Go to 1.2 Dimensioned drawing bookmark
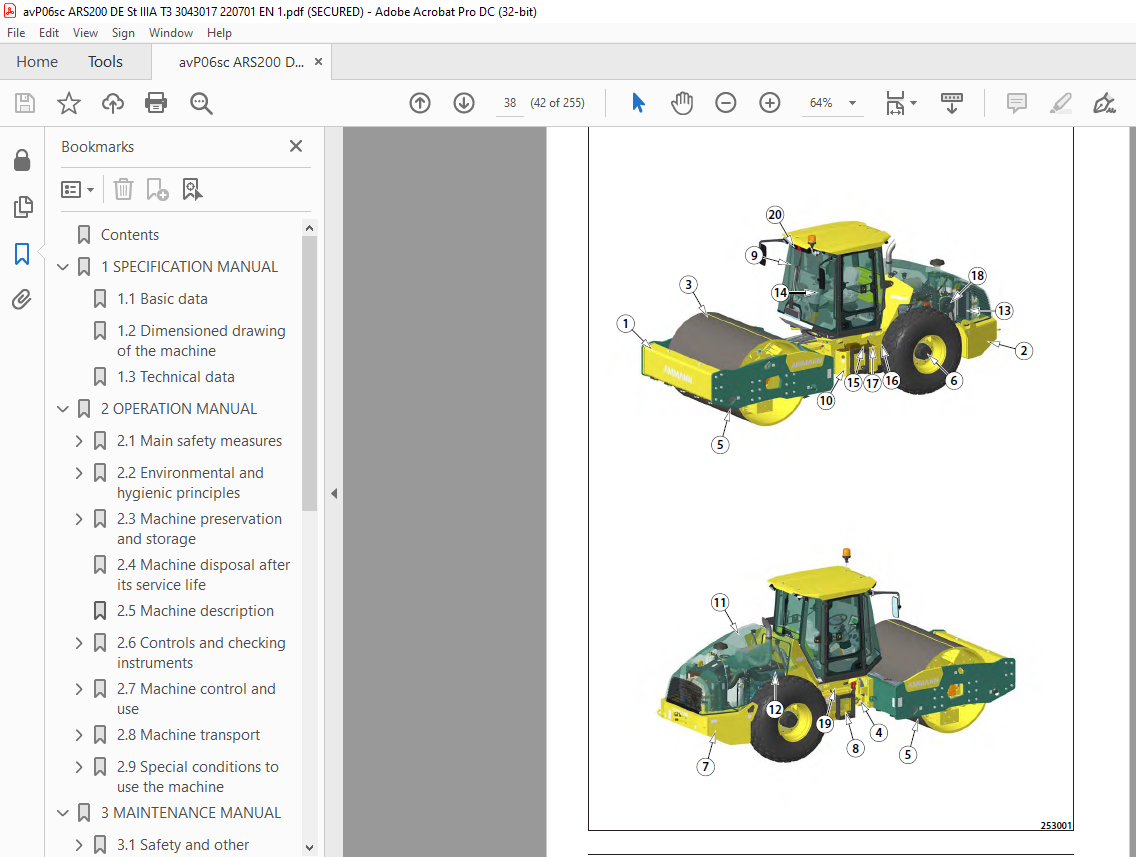This screenshot has width=1136, height=857. (x=201, y=340)
